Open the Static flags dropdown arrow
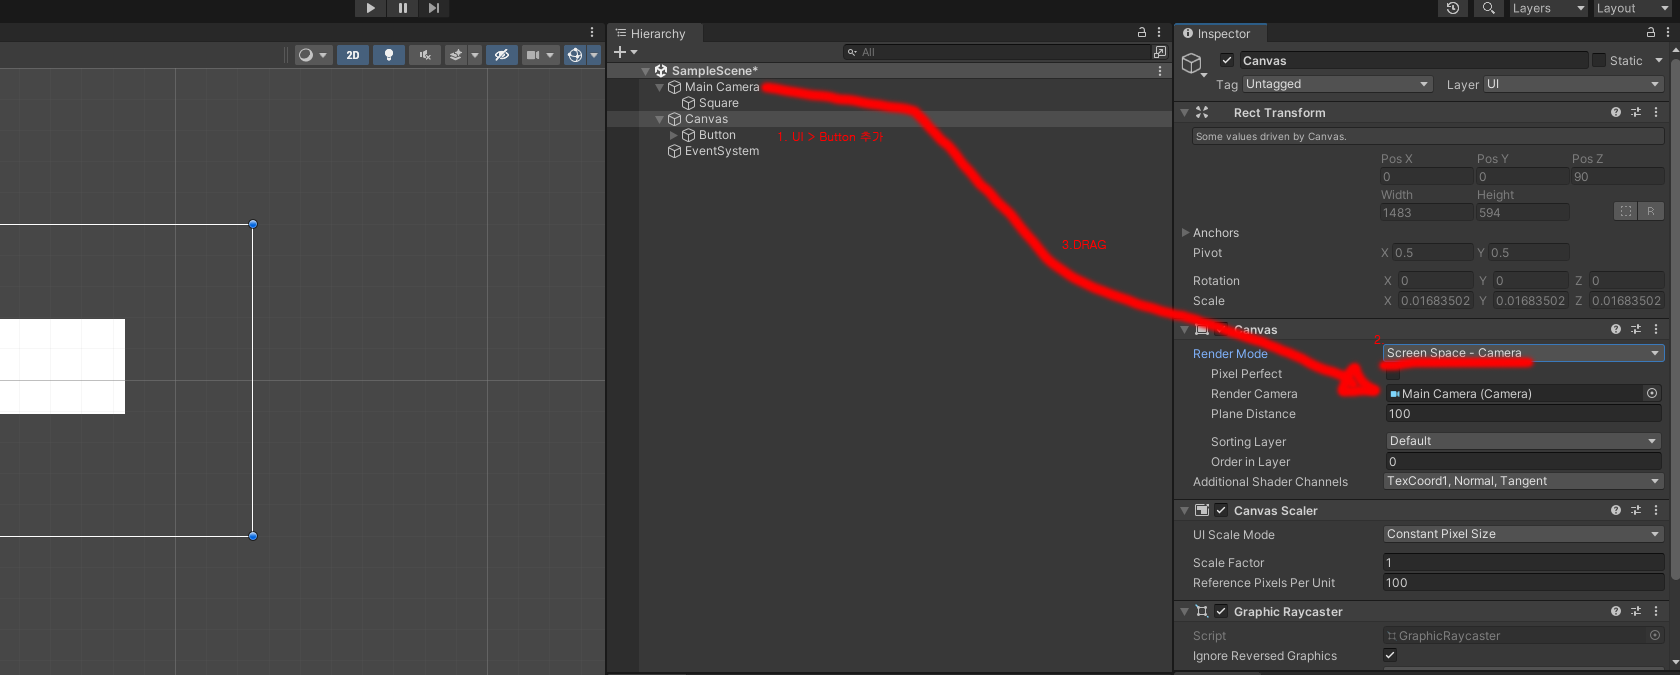This screenshot has width=1680, height=675. (1659, 60)
